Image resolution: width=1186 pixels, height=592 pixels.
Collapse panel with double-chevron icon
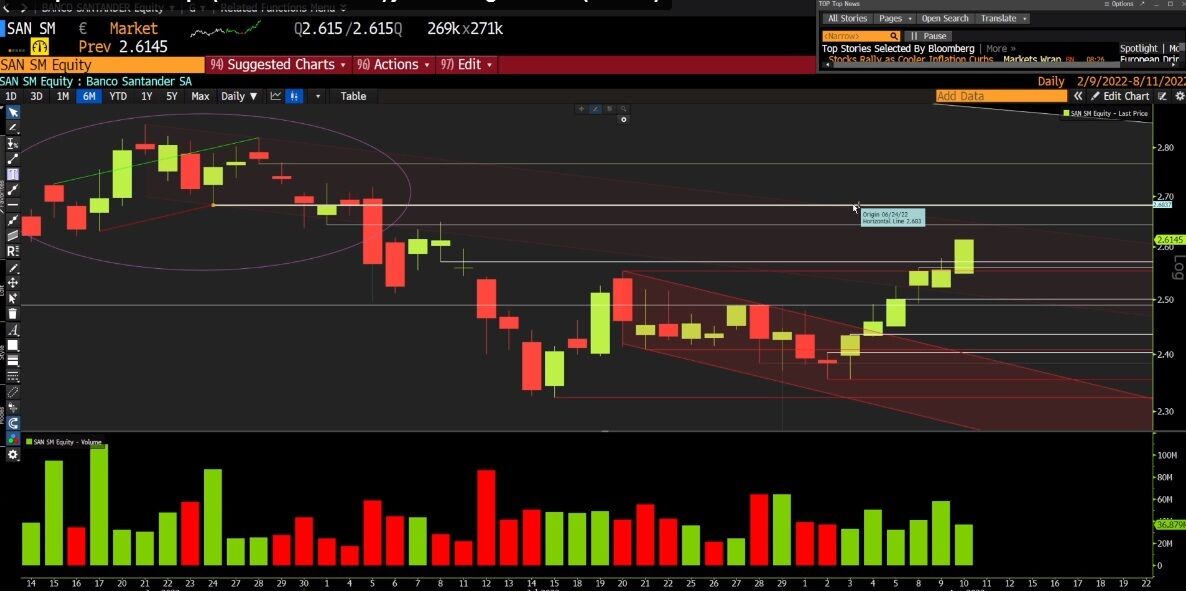pos(1078,96)
